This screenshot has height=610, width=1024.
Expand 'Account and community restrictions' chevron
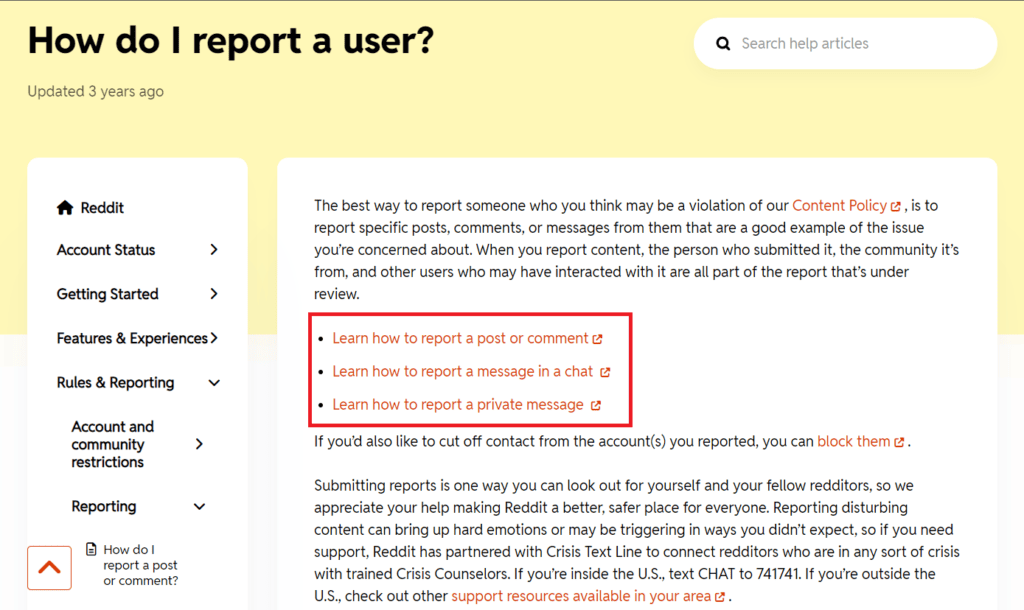coord(199,444)
